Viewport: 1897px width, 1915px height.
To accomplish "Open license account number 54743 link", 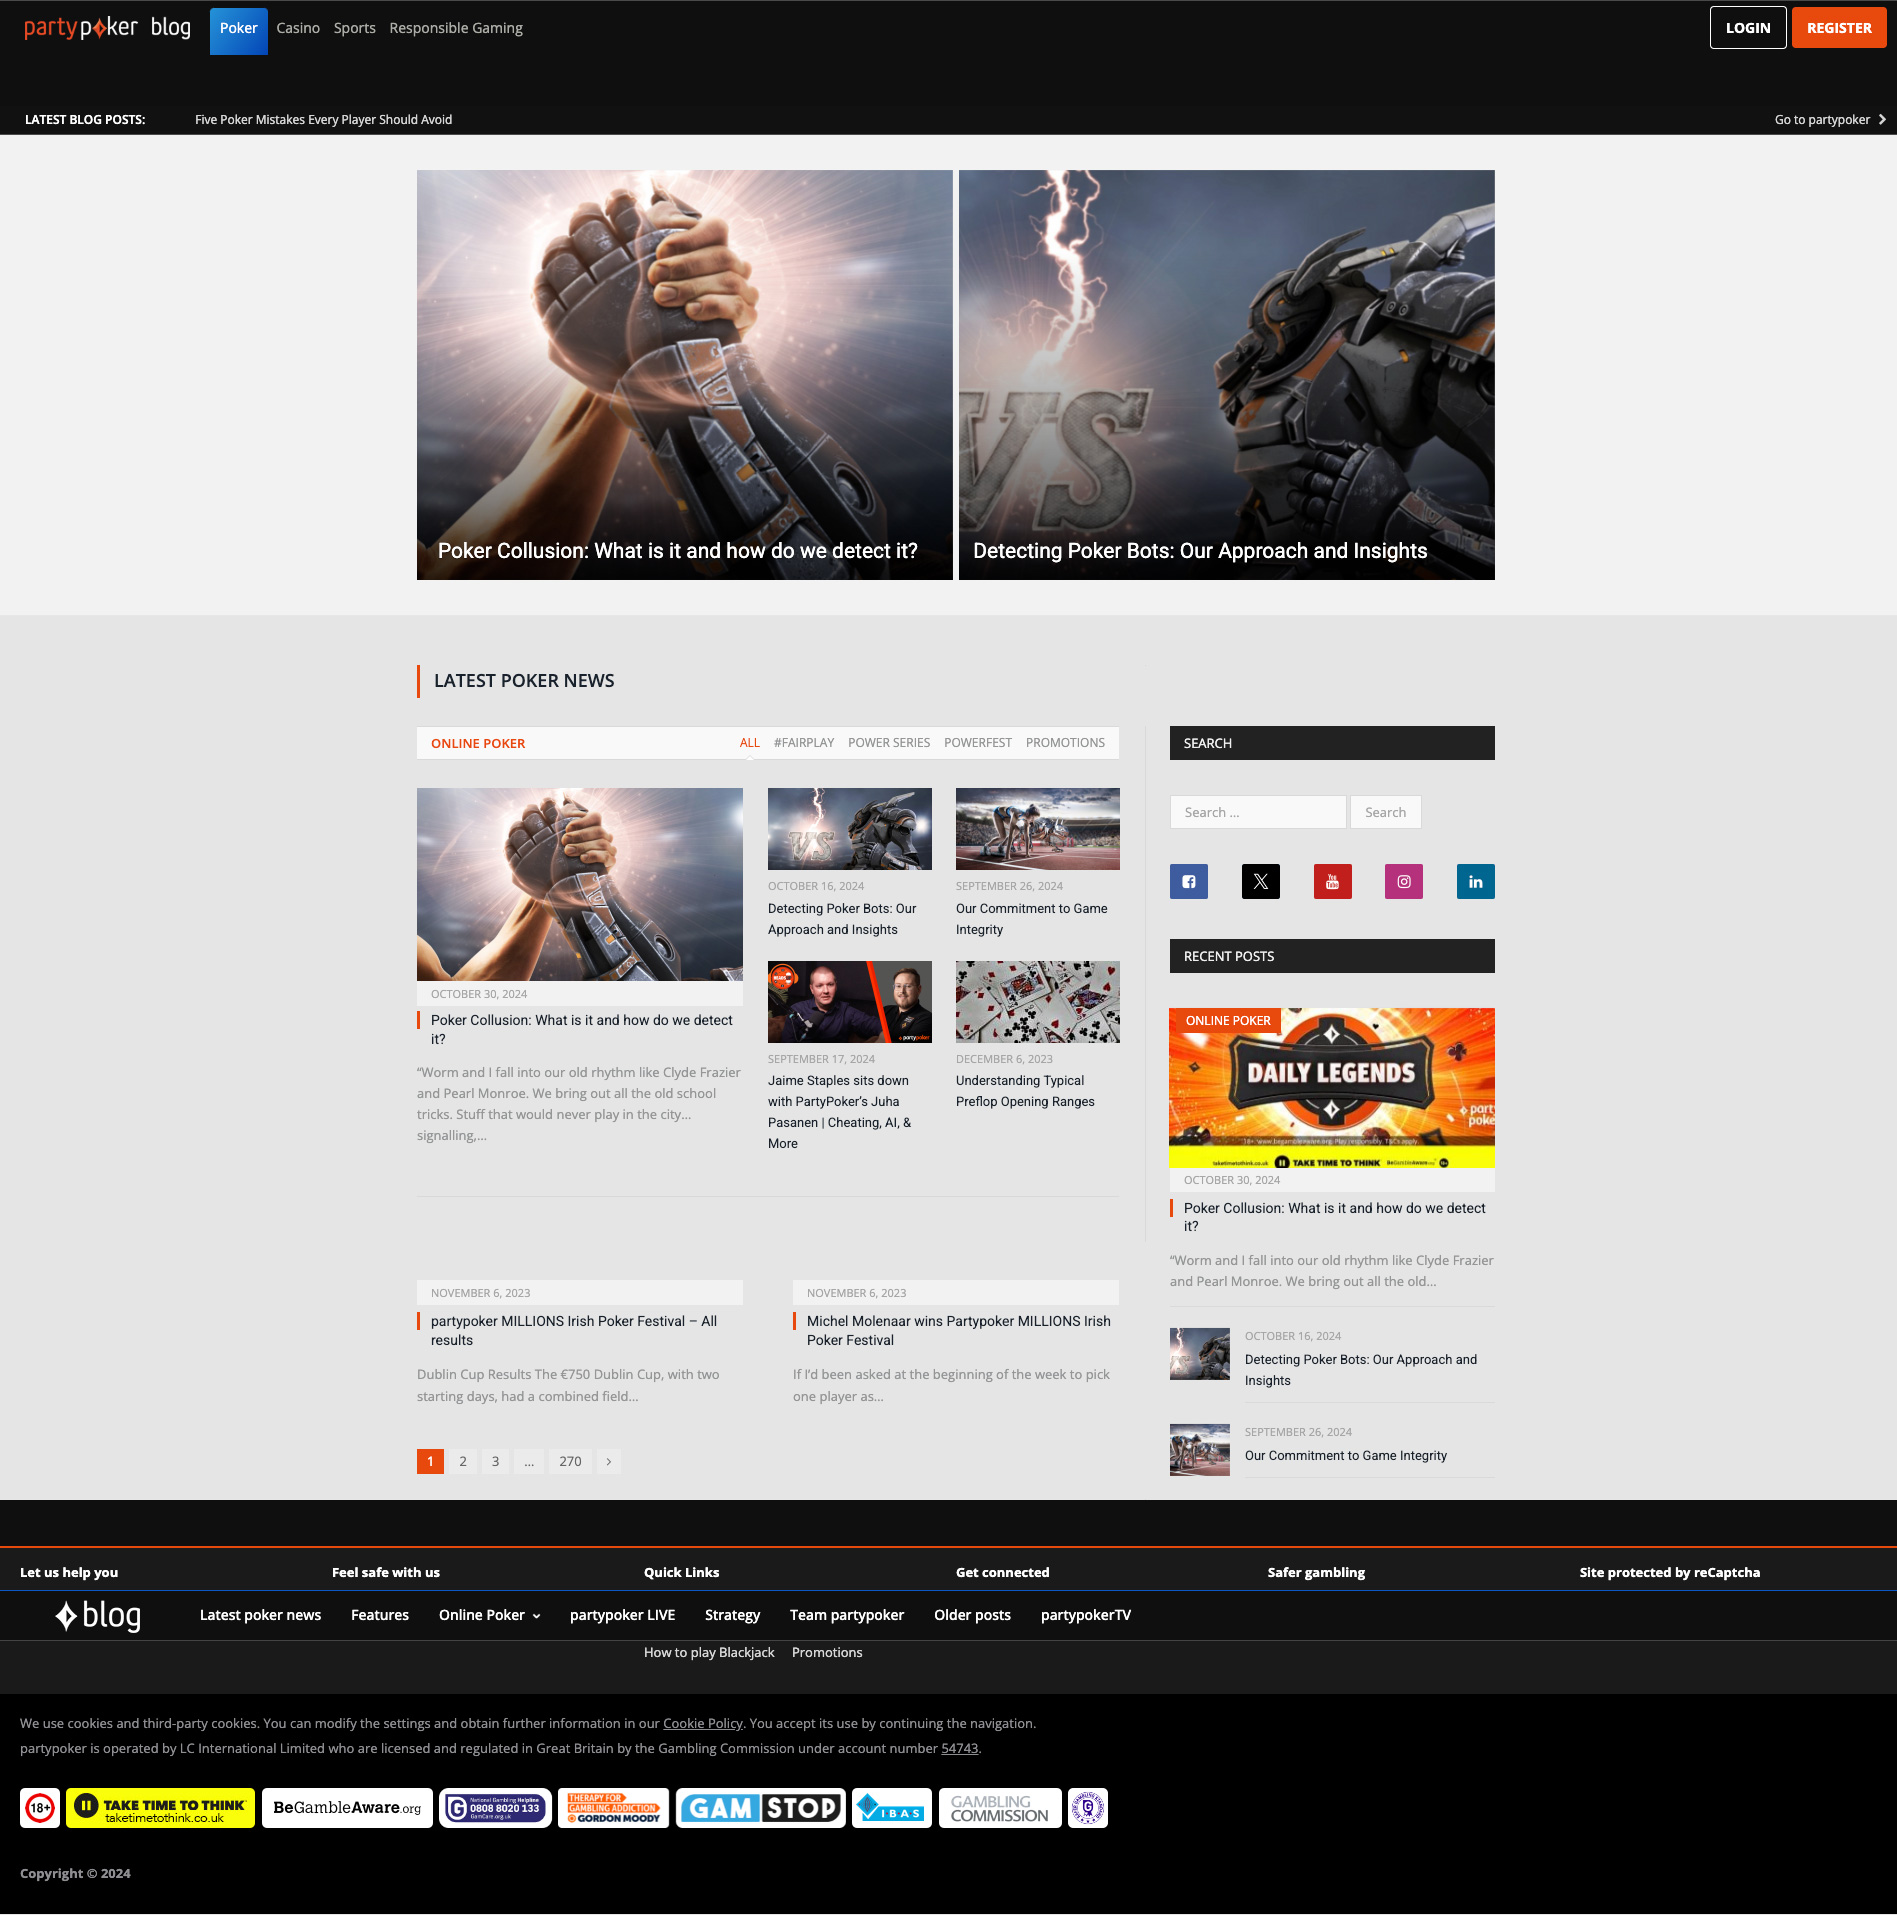I will click(960, 1748).
